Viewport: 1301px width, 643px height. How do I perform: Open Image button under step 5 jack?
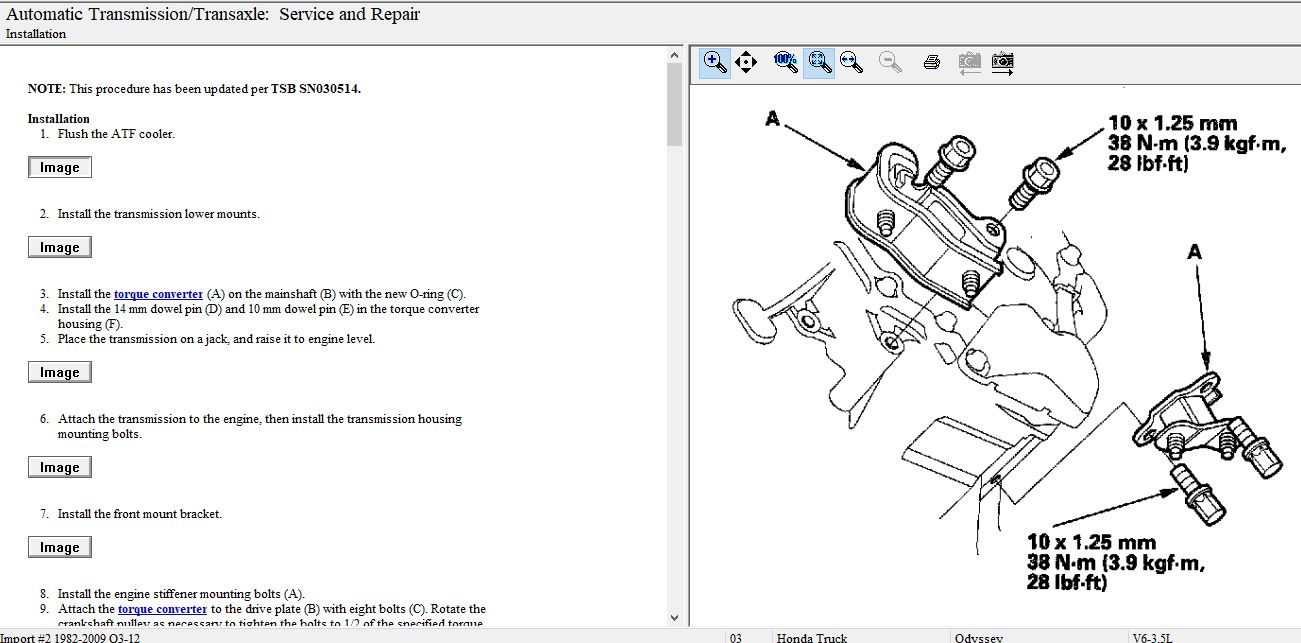pos(60,372)
